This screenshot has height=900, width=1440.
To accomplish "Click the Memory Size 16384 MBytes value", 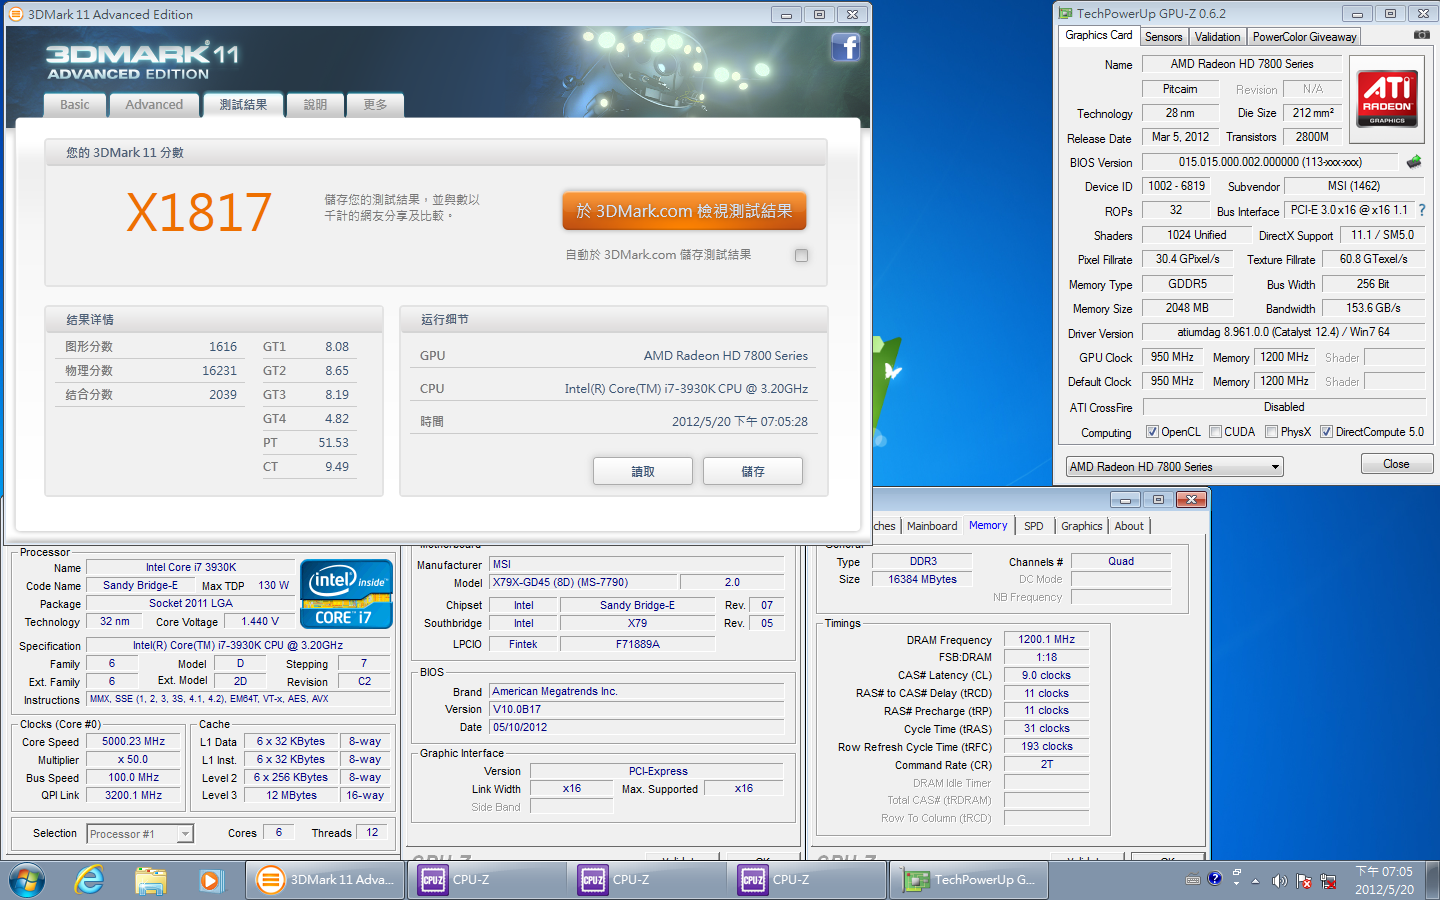I will point(922,579).
